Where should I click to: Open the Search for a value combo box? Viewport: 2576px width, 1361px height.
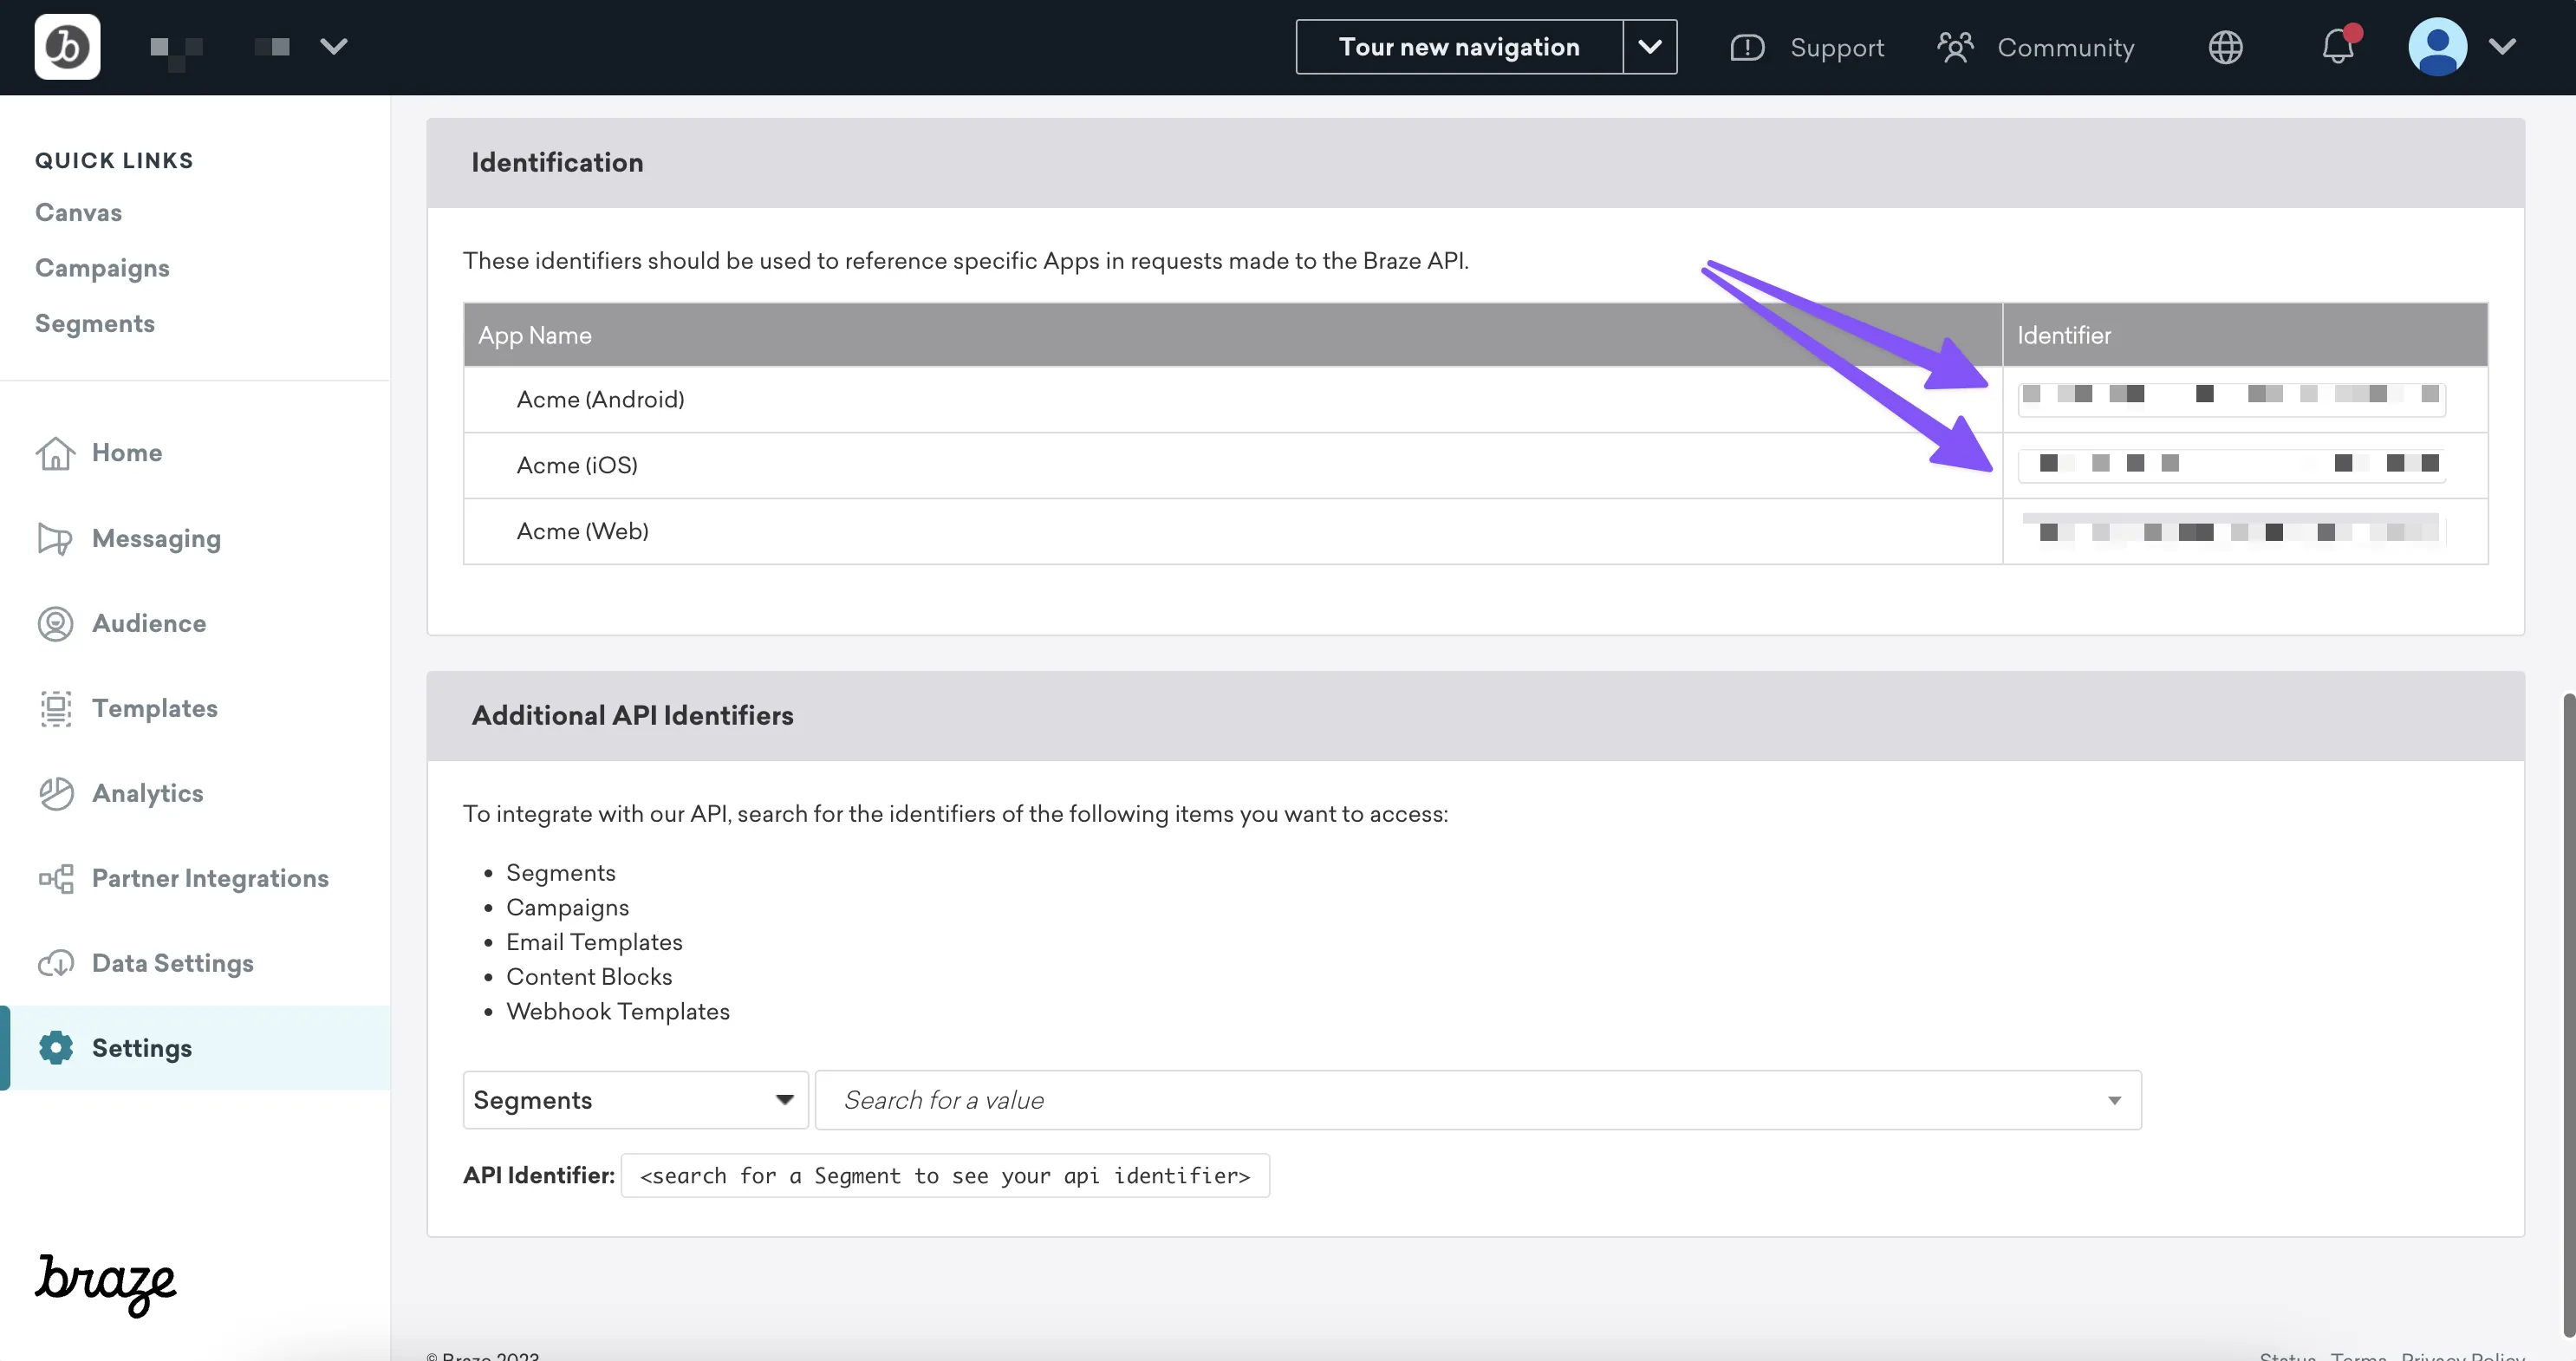point(1477,1100)
